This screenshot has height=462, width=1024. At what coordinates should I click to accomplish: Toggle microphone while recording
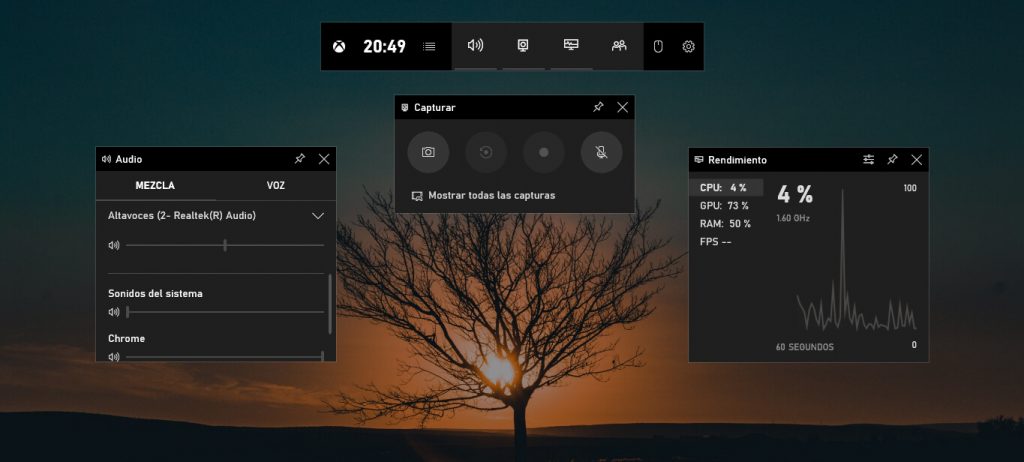[601, 152]
